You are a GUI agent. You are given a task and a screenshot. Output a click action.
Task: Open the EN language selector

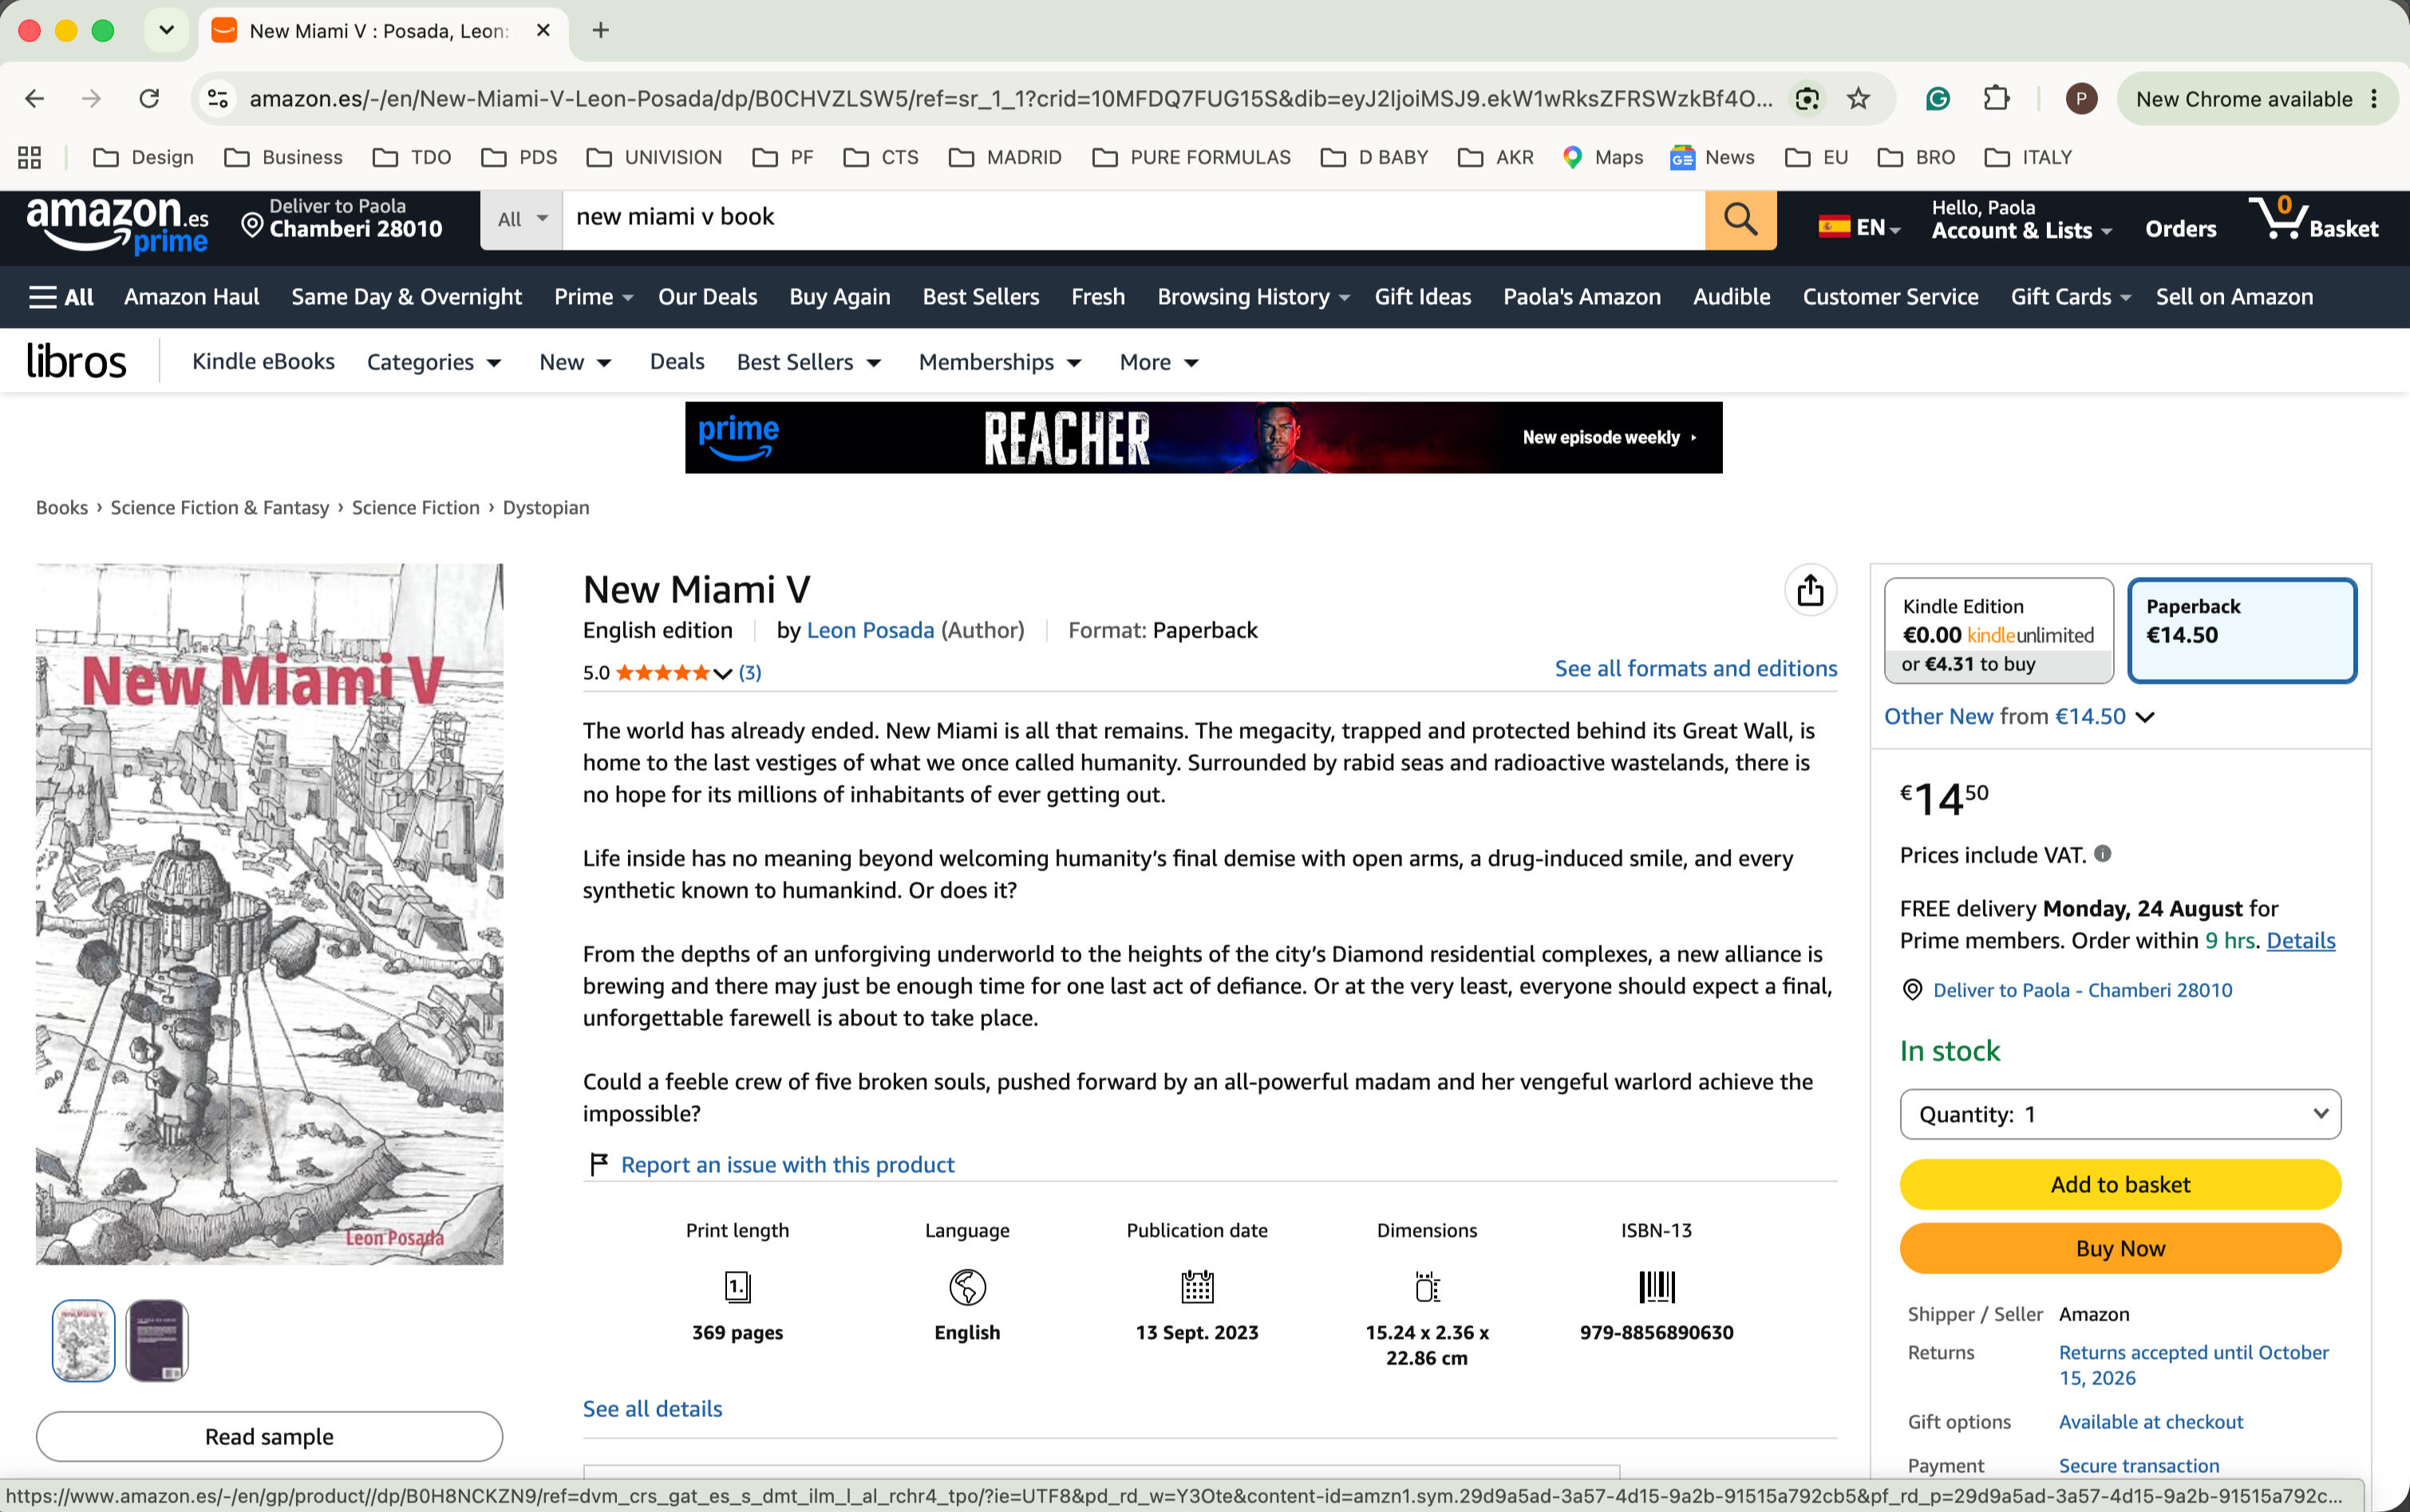click(1859, 227)
